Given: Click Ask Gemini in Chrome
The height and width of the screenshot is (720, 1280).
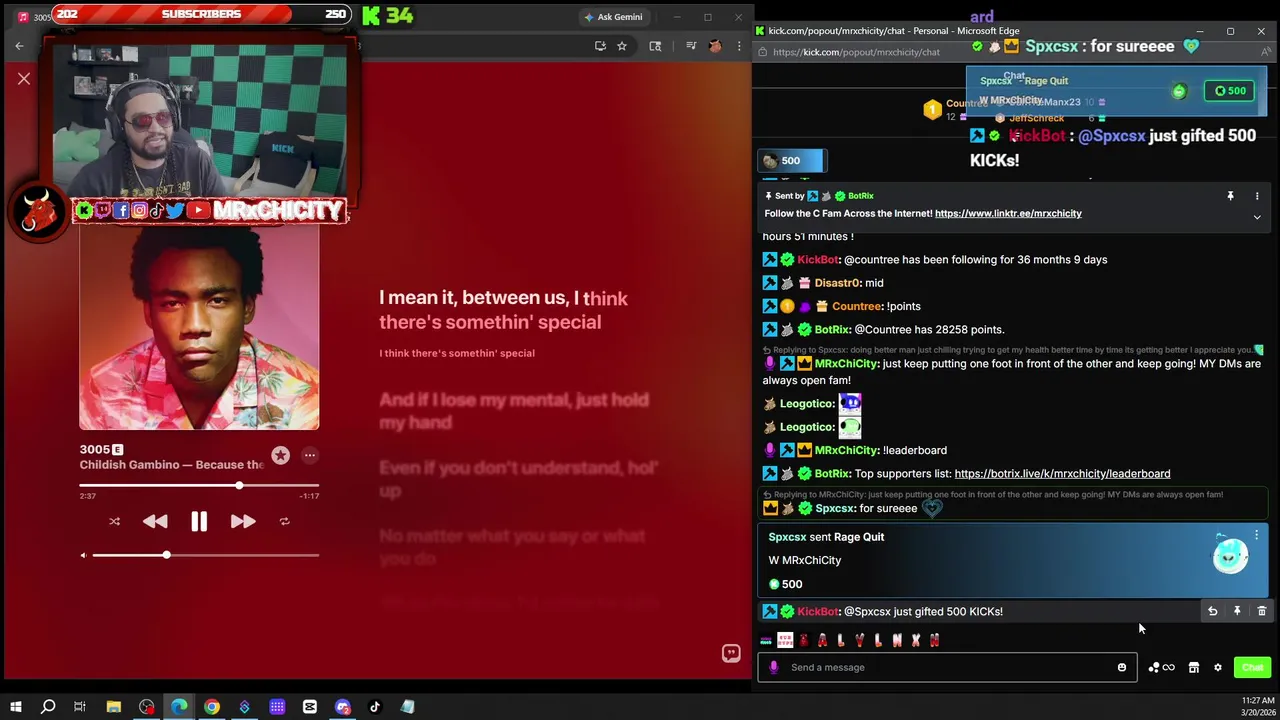Looking at the screenshot, I should [x=614, y=17].
